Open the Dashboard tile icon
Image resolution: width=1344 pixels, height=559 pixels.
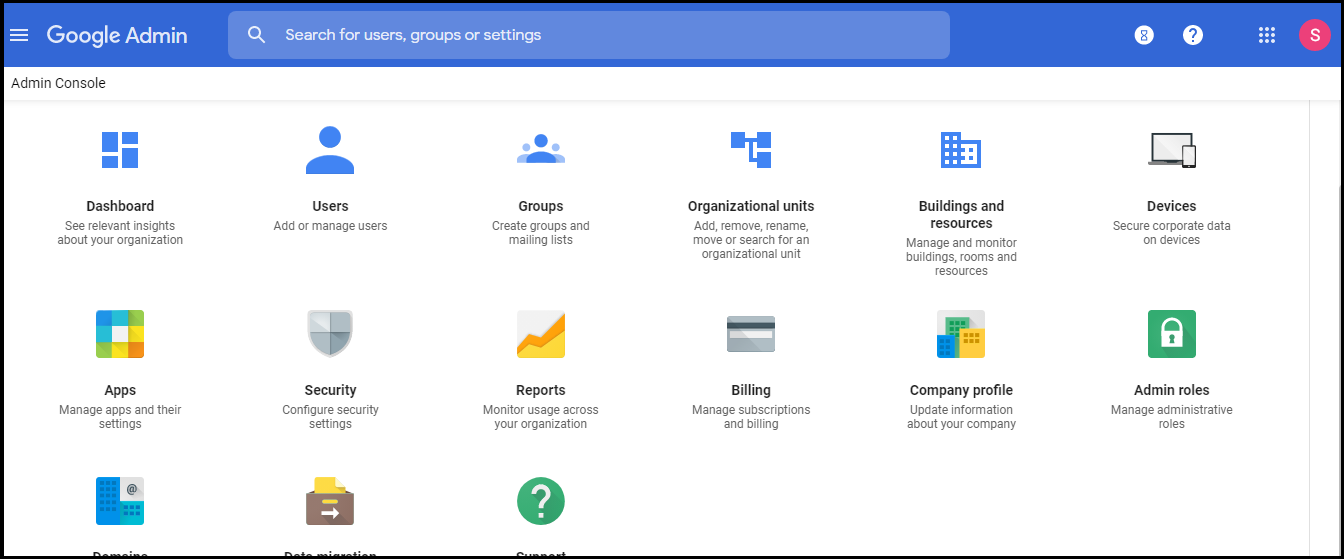120,150
